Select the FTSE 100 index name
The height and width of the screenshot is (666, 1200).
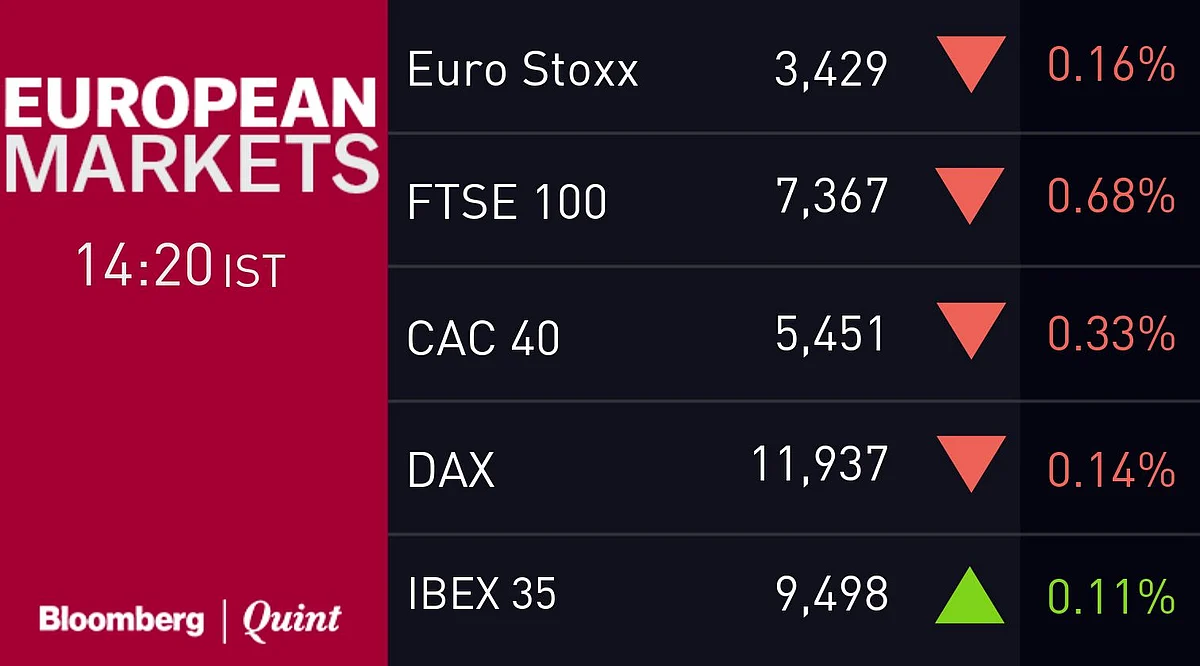[507, 202]
